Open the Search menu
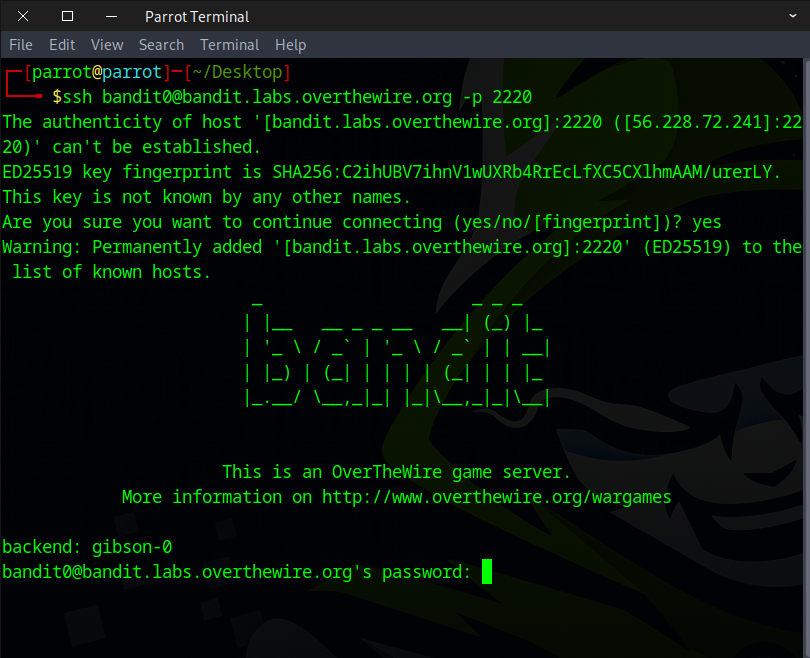810x658 pixels. pyautogui.click(x=161, y=45)
